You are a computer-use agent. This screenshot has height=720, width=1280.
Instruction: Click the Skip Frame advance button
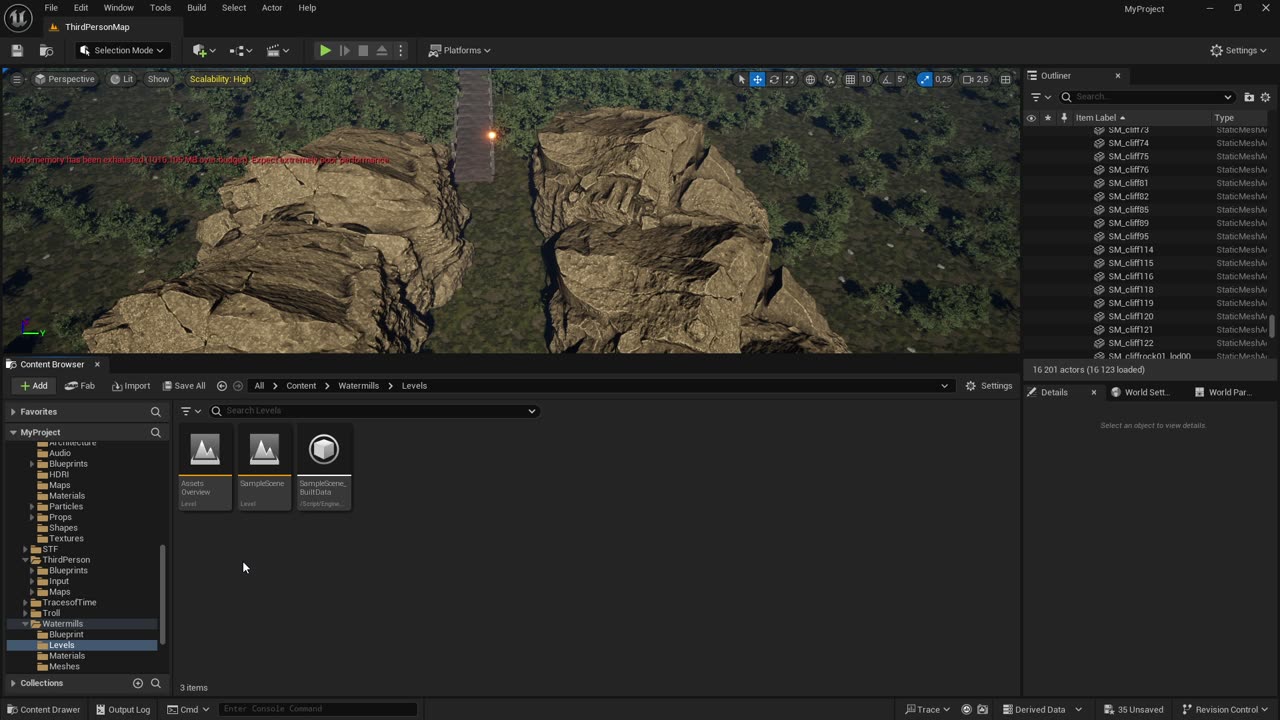[344, 50]
